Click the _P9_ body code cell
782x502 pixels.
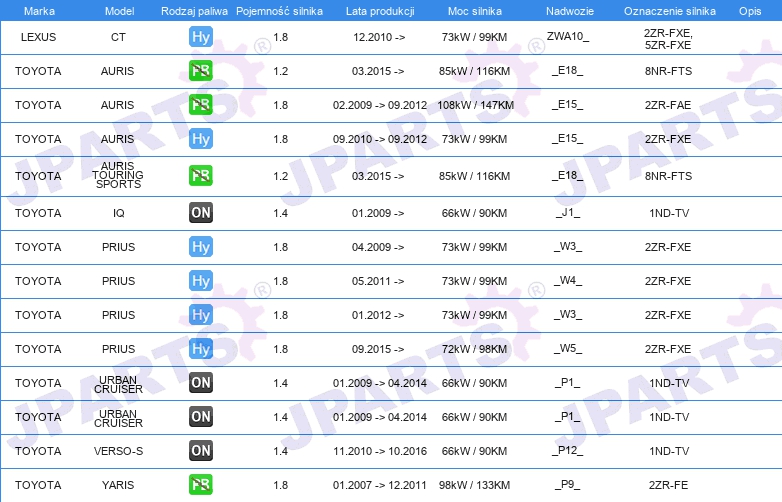point(568,485)
